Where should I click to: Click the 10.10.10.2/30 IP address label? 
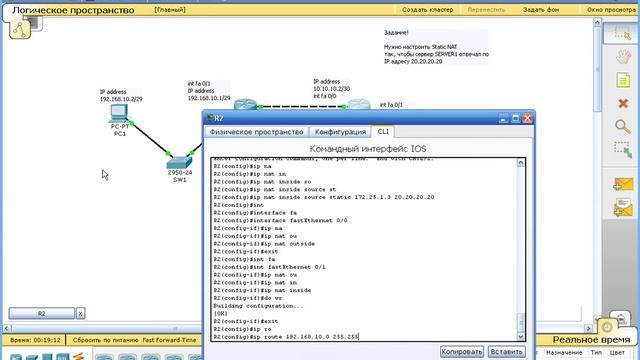pos(331,89)
